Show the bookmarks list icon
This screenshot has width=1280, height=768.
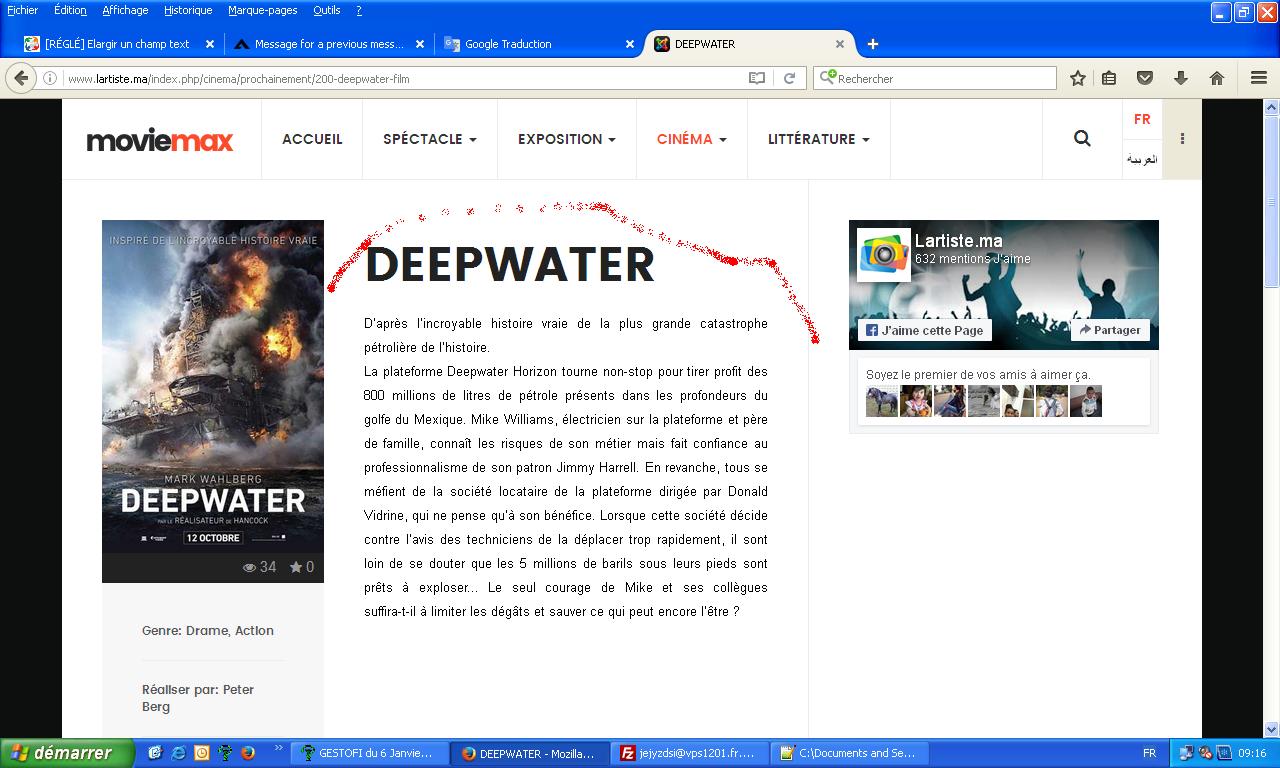[1109, 78]
